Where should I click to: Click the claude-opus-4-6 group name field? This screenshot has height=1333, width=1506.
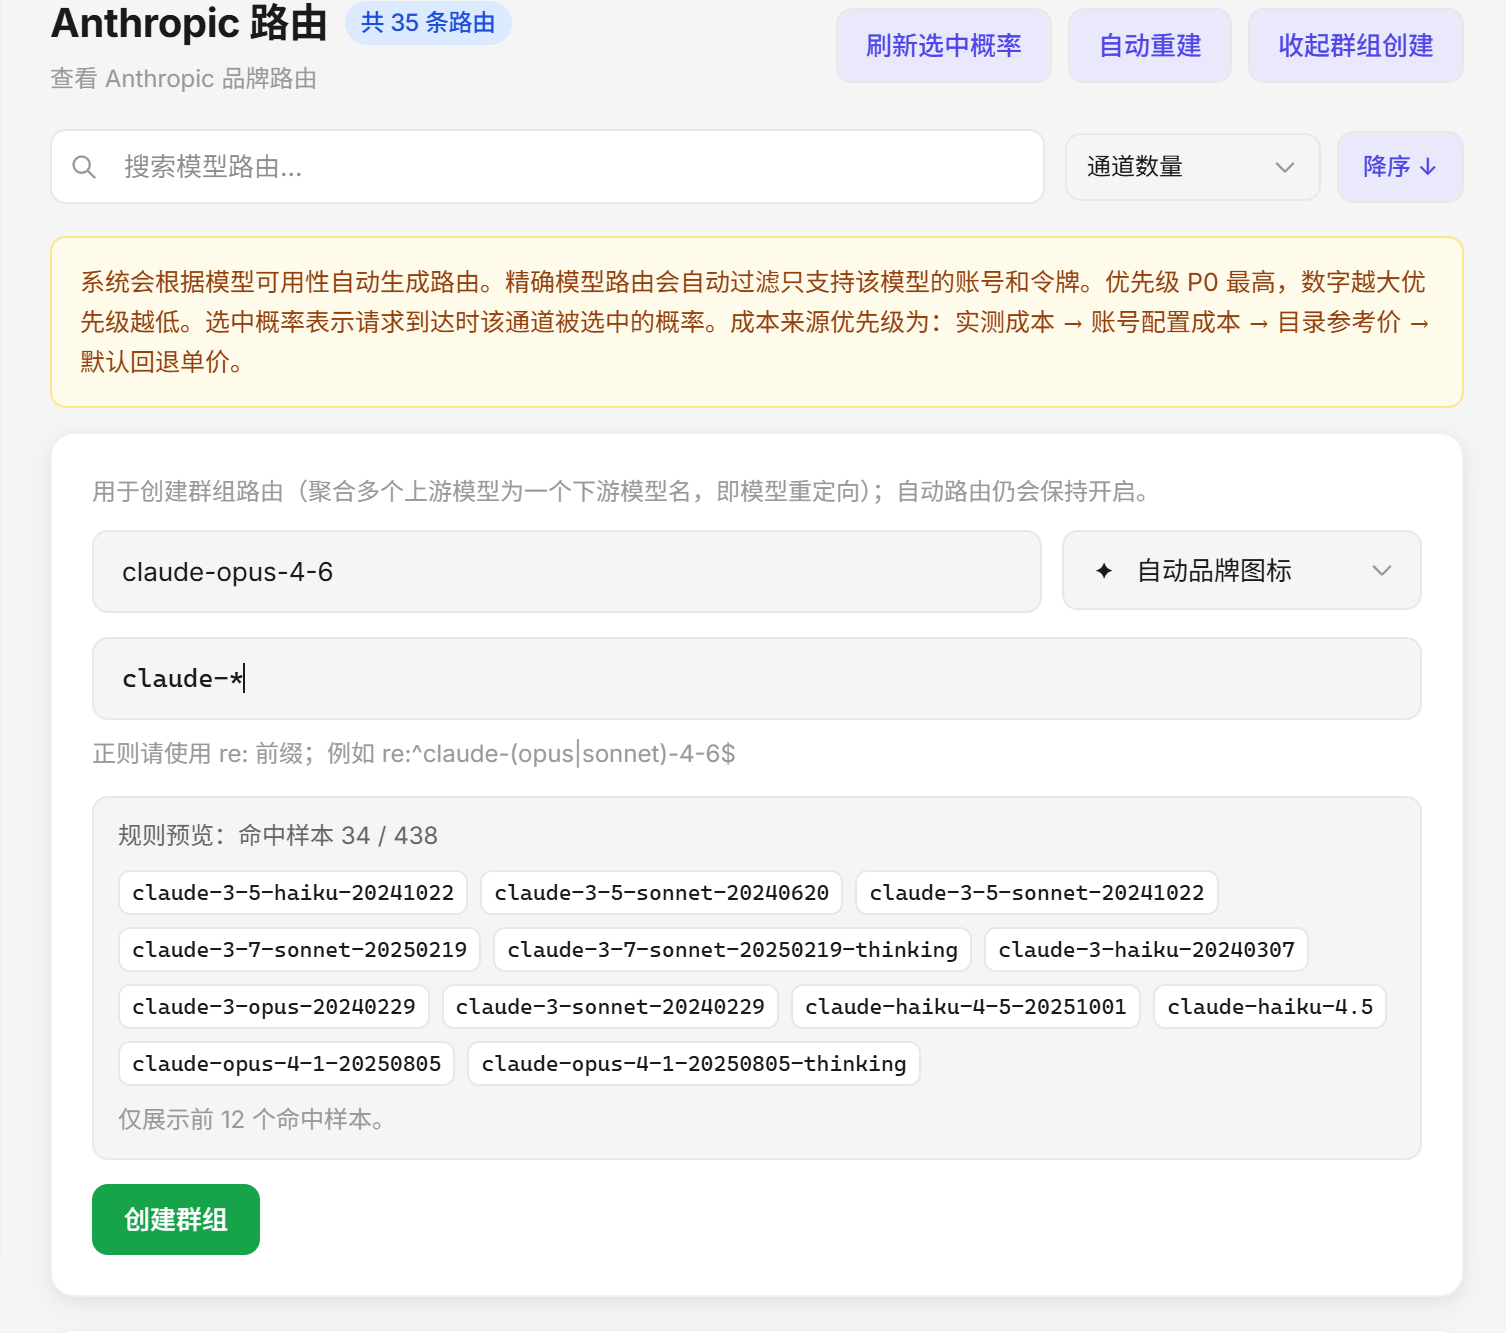(x=566, y=572)
